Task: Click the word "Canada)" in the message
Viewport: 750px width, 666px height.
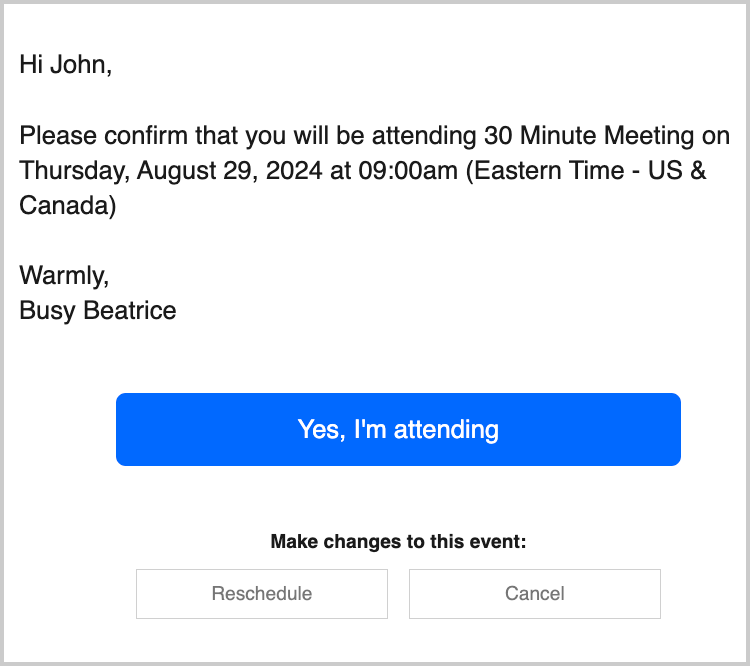Action: coord(68,206)
